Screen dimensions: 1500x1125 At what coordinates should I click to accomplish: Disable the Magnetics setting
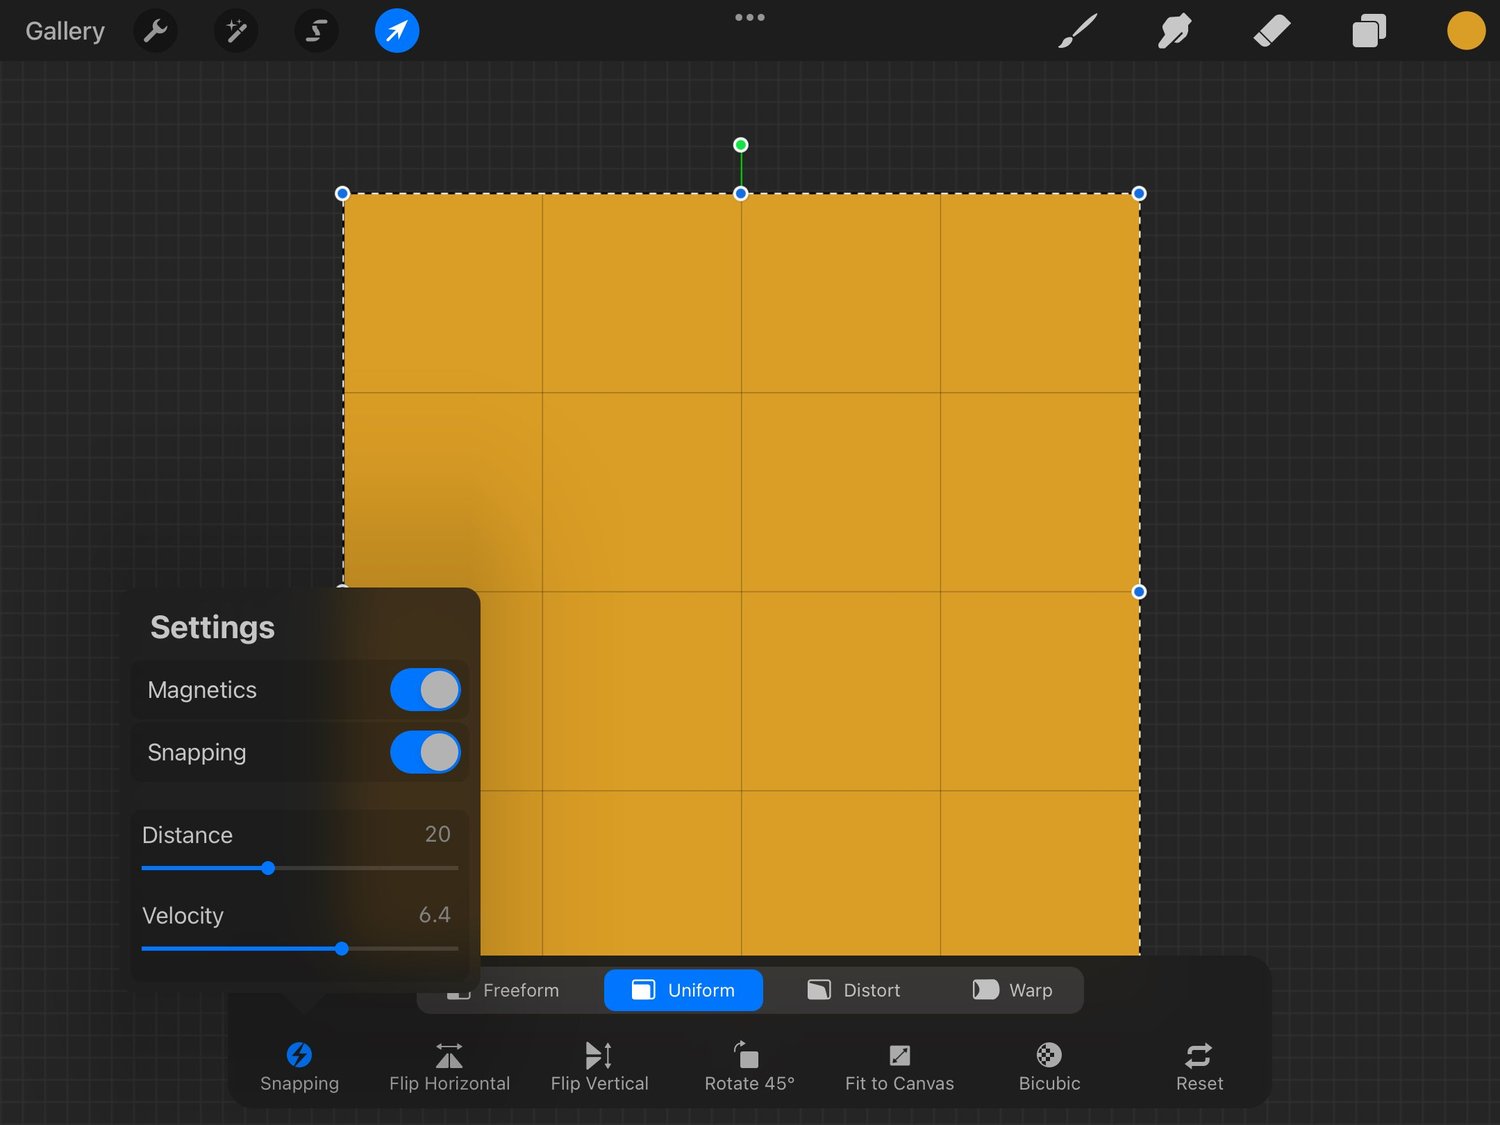tap(425, 689)
